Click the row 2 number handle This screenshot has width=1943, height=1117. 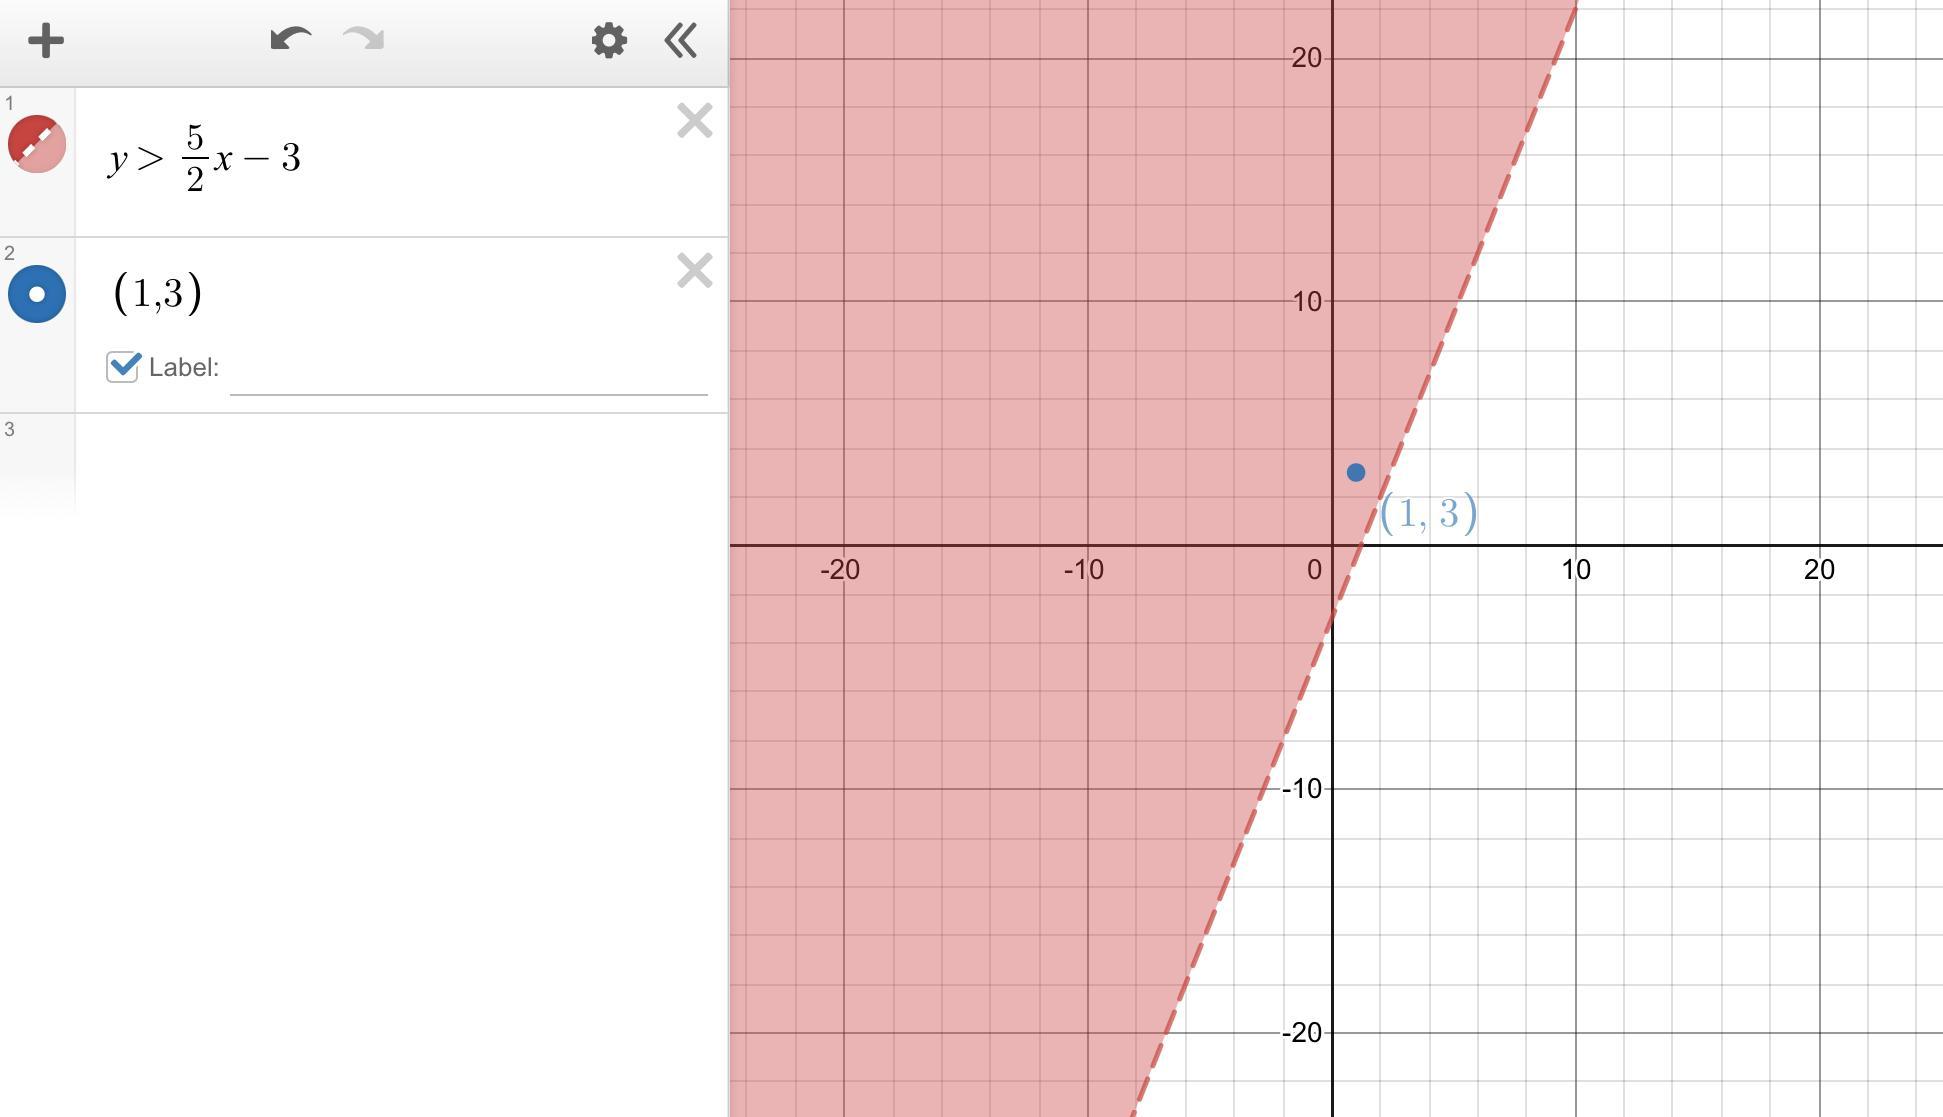click(10, 253)
